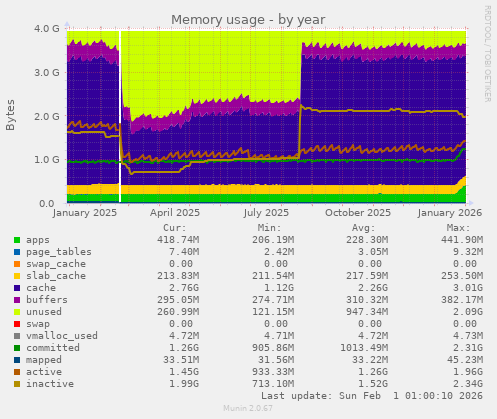Click the swap red legend swatch
Screen dimensions: 497x419
17,324
